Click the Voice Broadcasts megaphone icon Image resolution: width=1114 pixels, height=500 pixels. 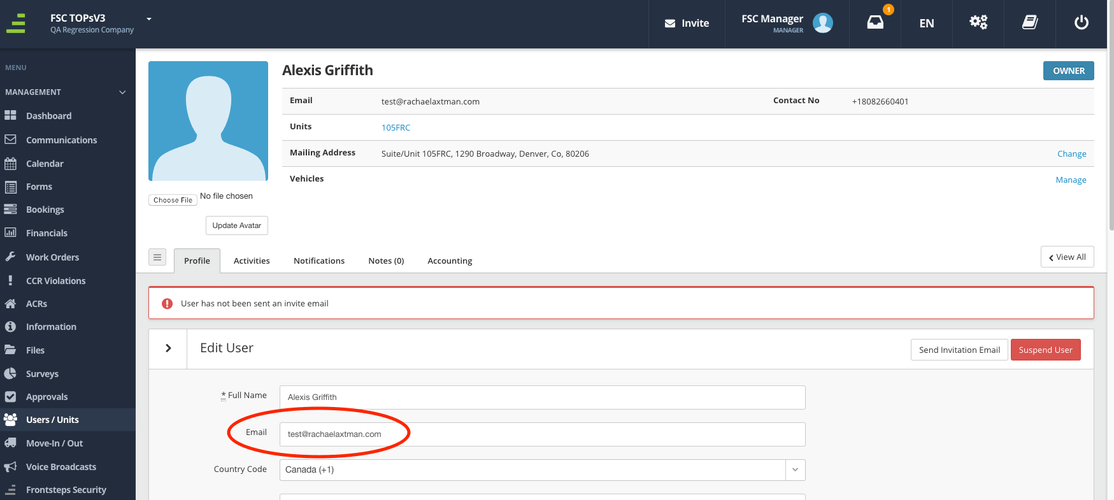point(11,467)
